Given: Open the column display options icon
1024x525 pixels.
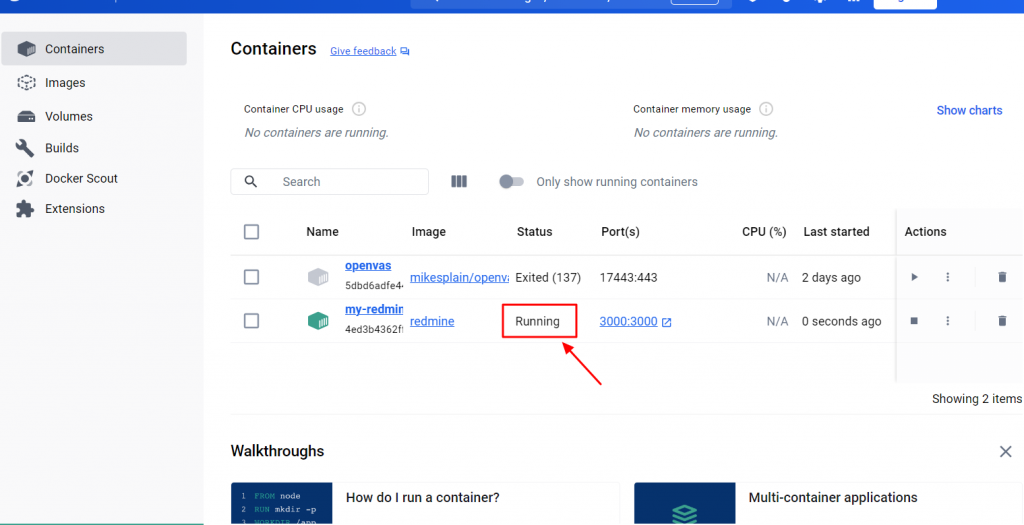Looking at the screenshot, I should point(459,182).
